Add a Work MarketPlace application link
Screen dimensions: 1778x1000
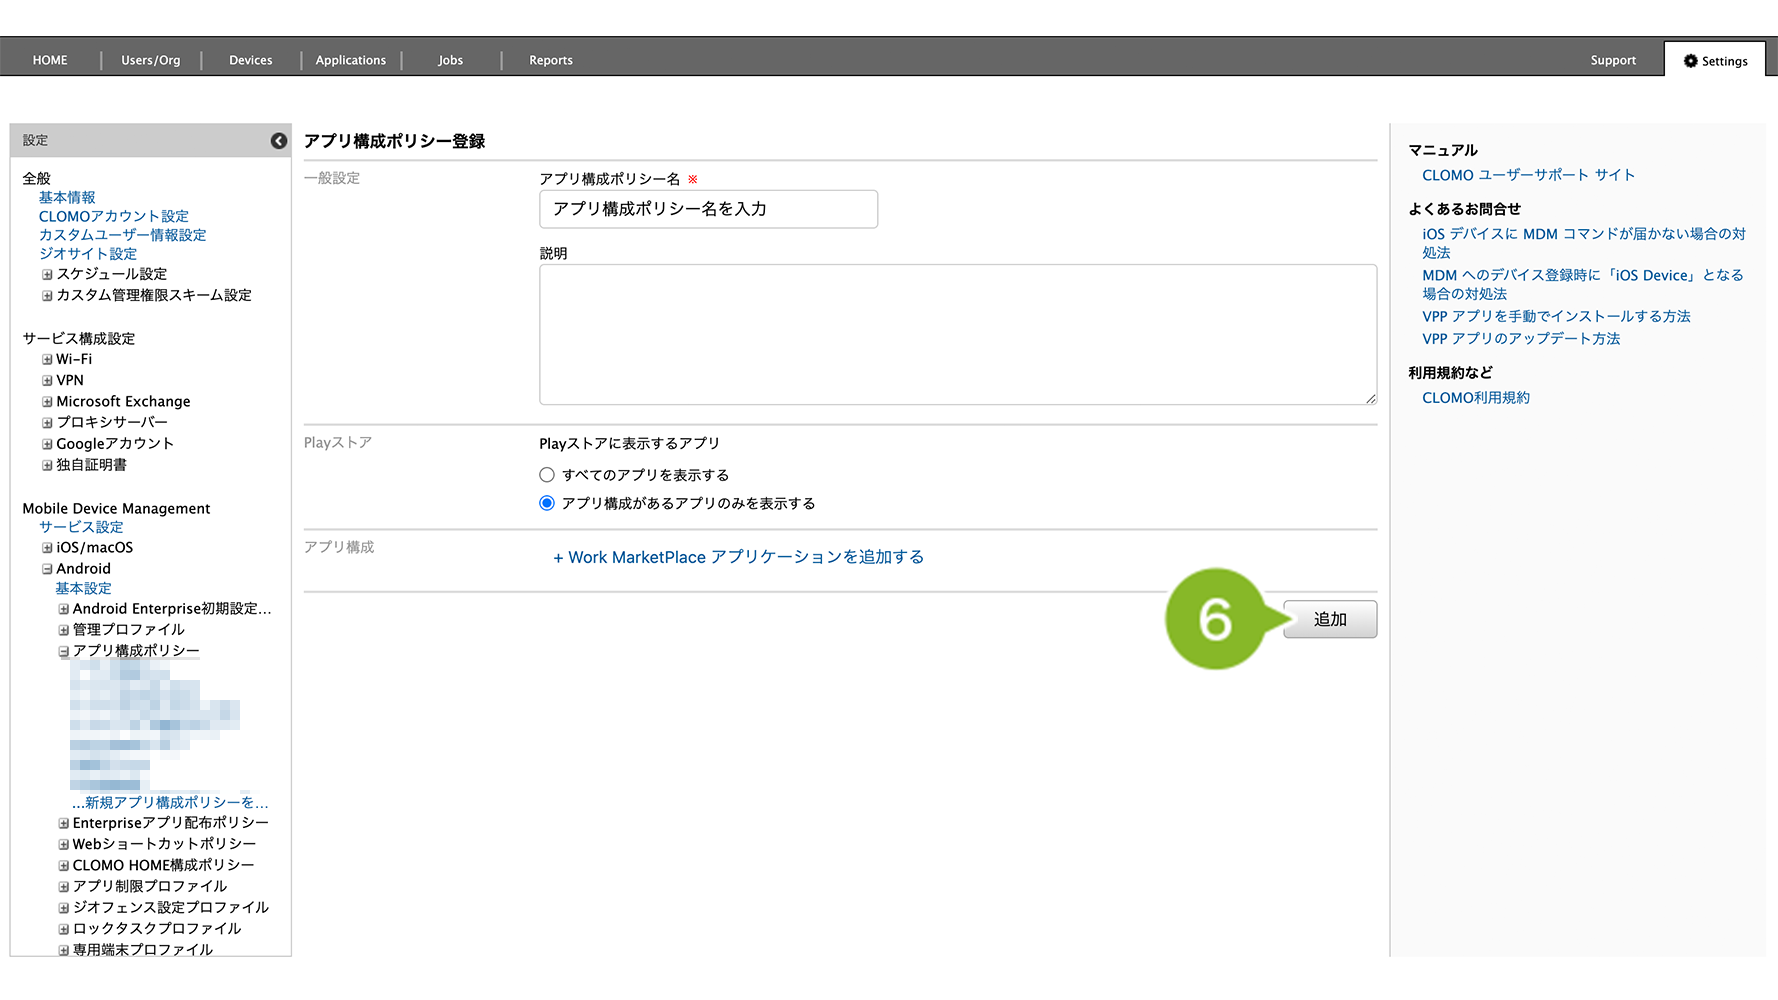(x=738, y=557)
